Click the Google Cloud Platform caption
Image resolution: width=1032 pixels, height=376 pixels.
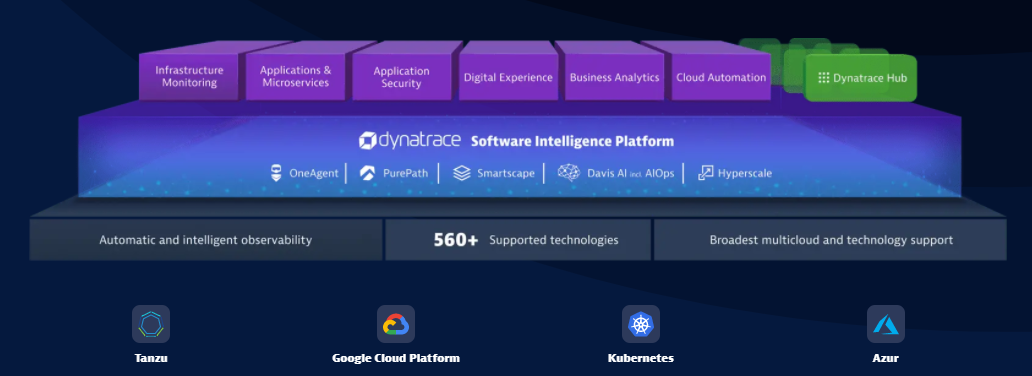tap(396, 358)
